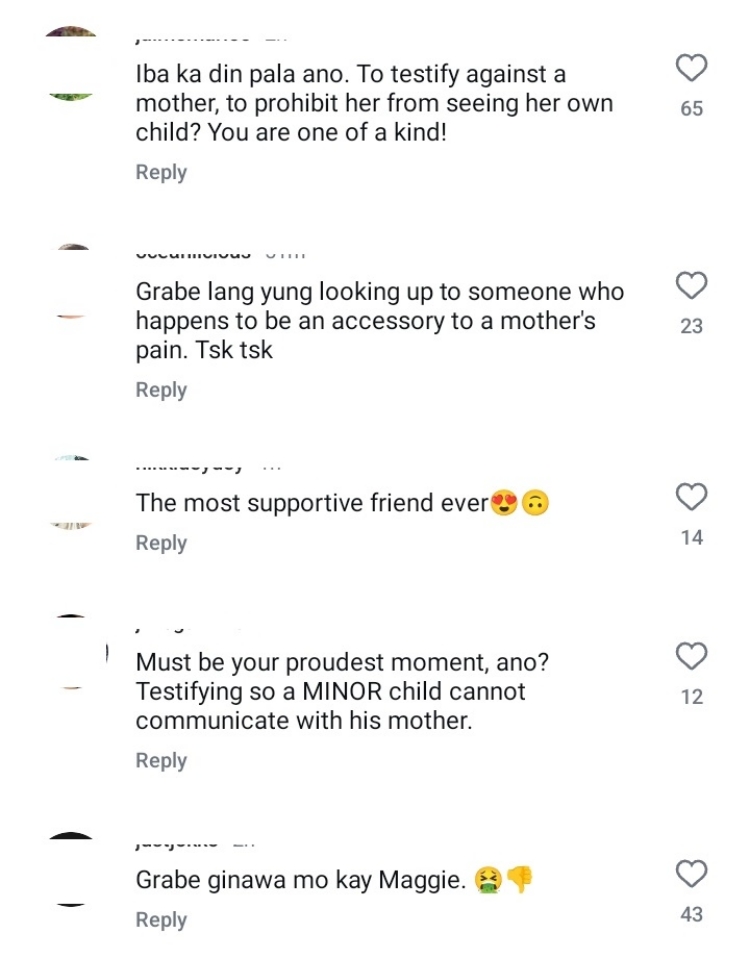Like the 'Grabe ginawa mo kay Maggie' comment

point(692,874)
